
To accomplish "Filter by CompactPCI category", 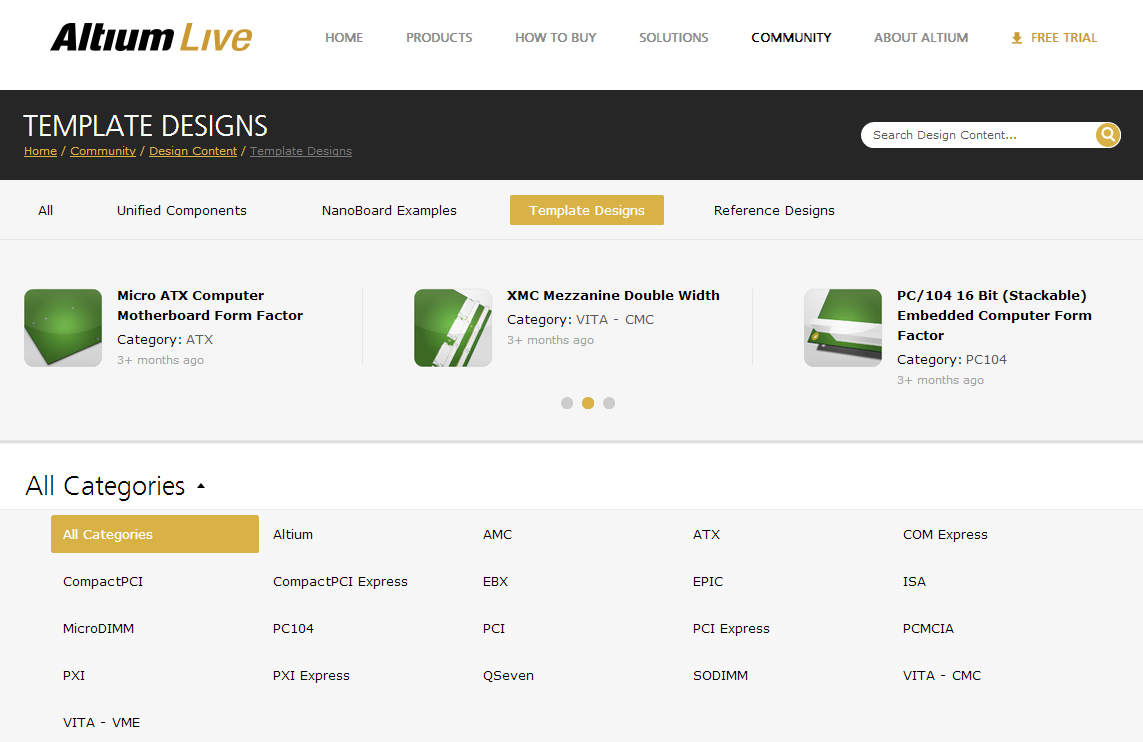I will 103,582.
